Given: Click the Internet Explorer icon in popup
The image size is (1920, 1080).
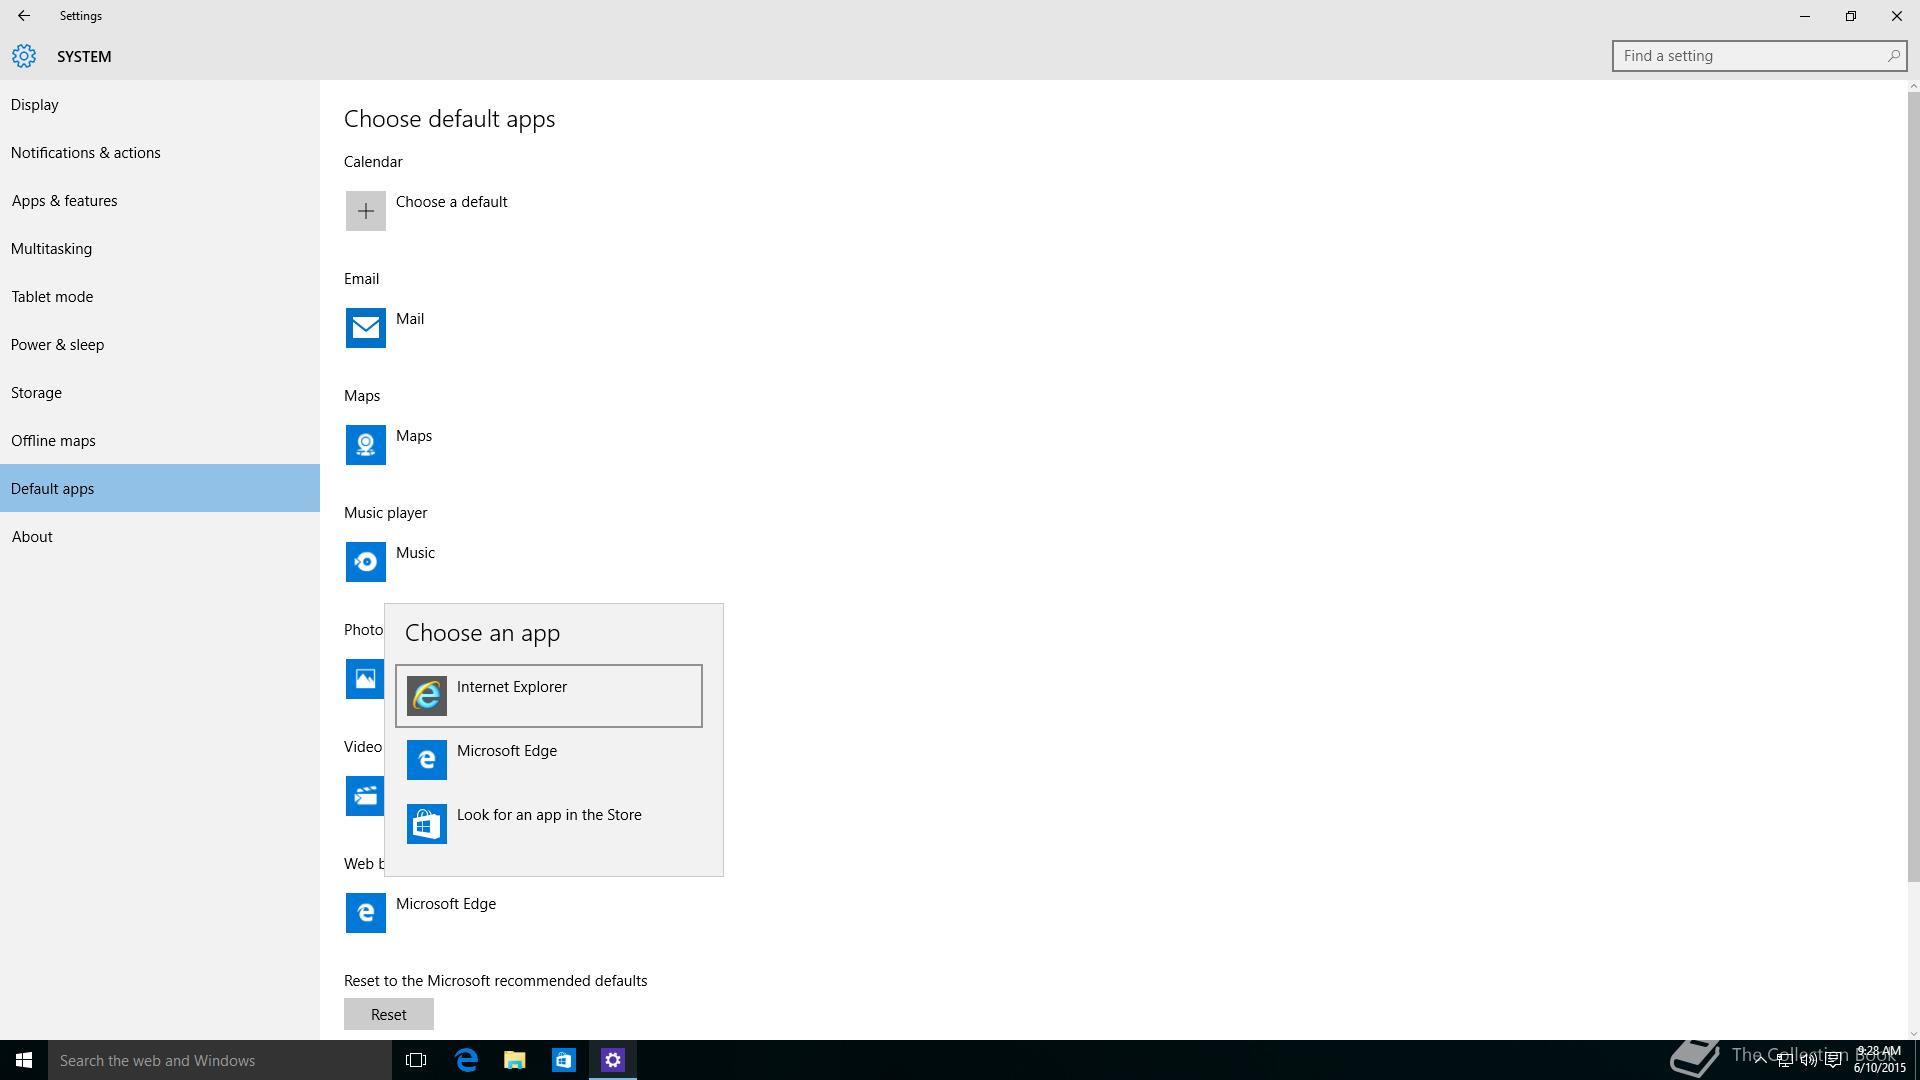Looking at the screenshot, I should click(x=427, y=696).
